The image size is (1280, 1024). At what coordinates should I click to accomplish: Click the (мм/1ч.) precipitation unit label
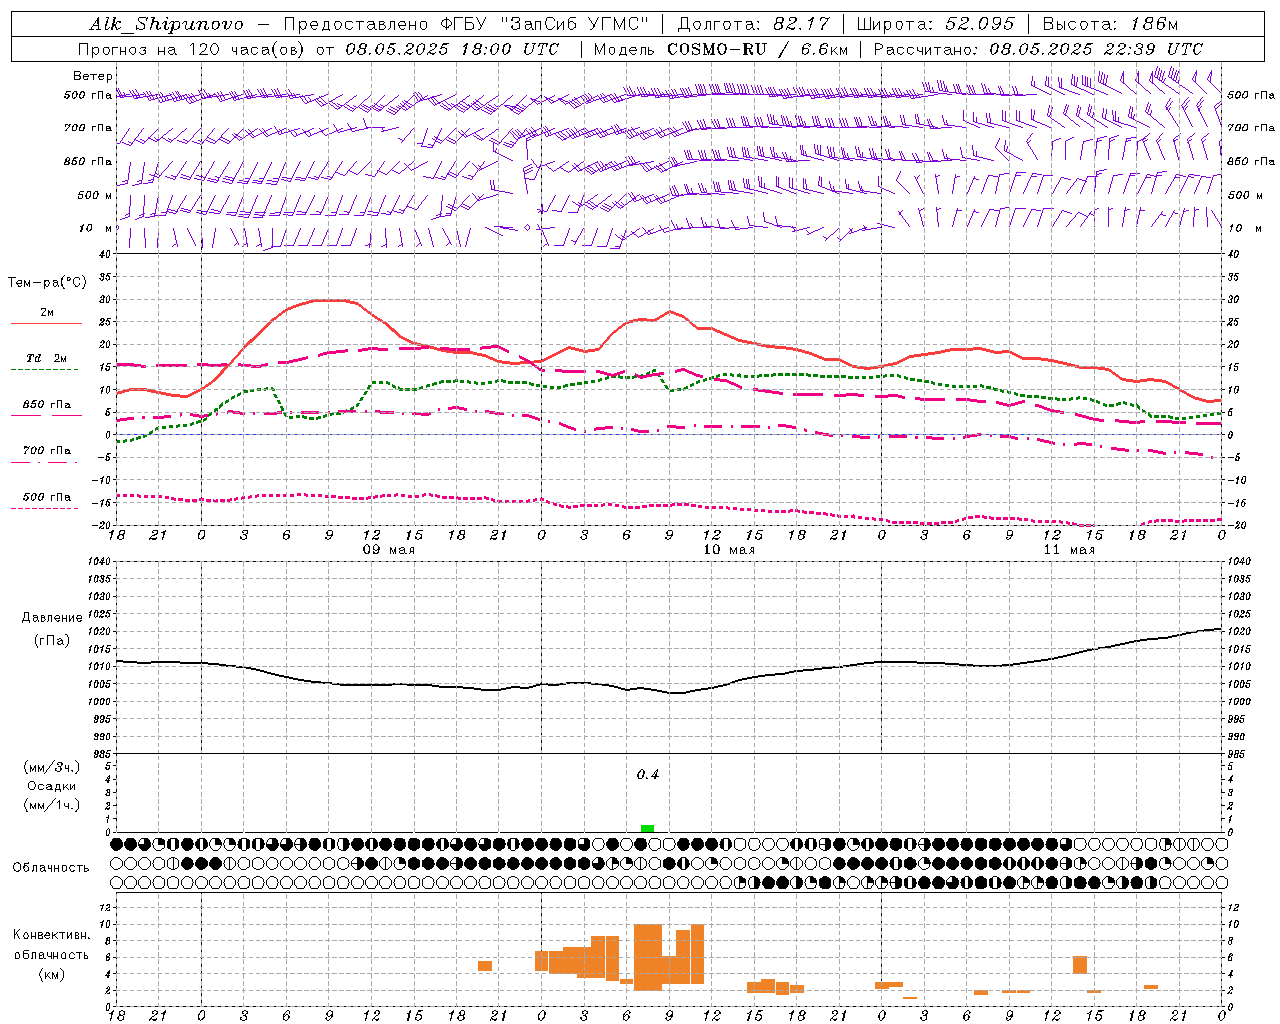click(51, 805)
